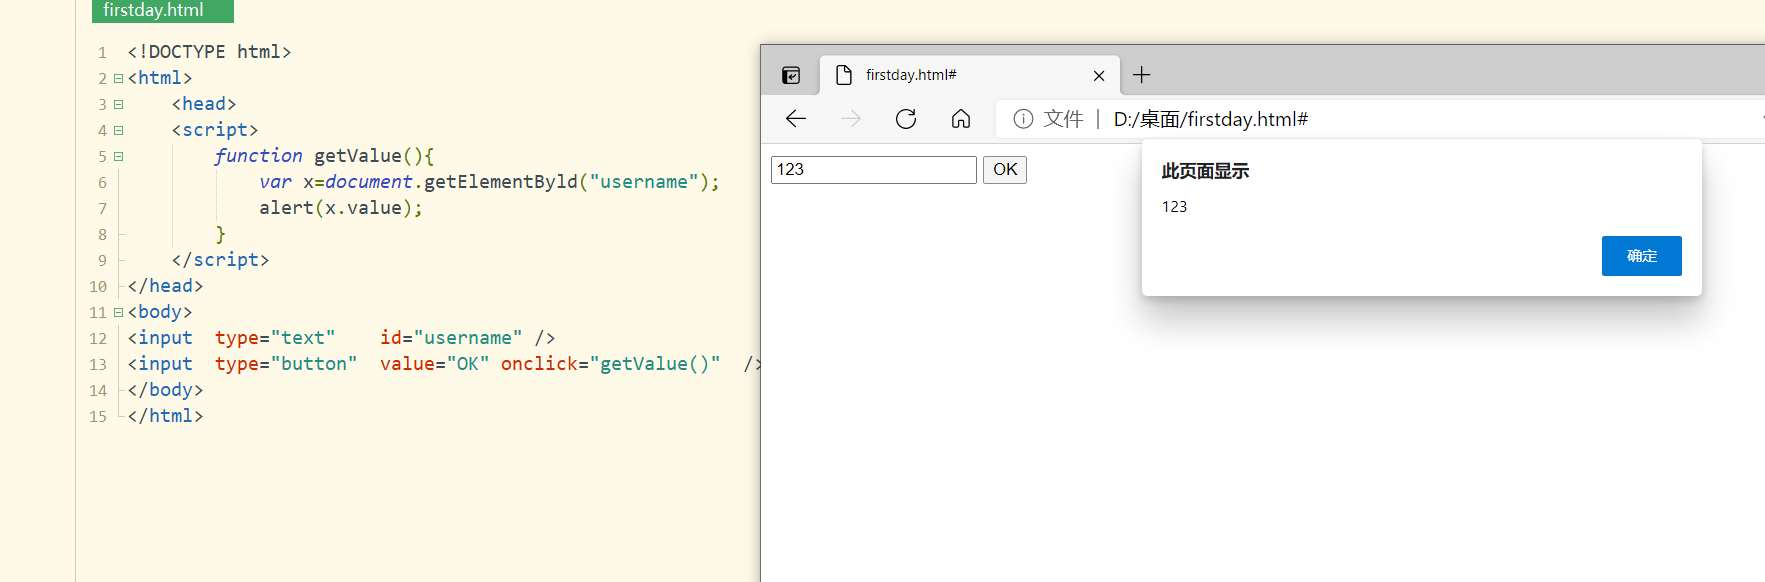Image resolution: width=1765 pixels, height=582 pixels.
Task: Click the 123 alert message text
Action: [1174, 207]
